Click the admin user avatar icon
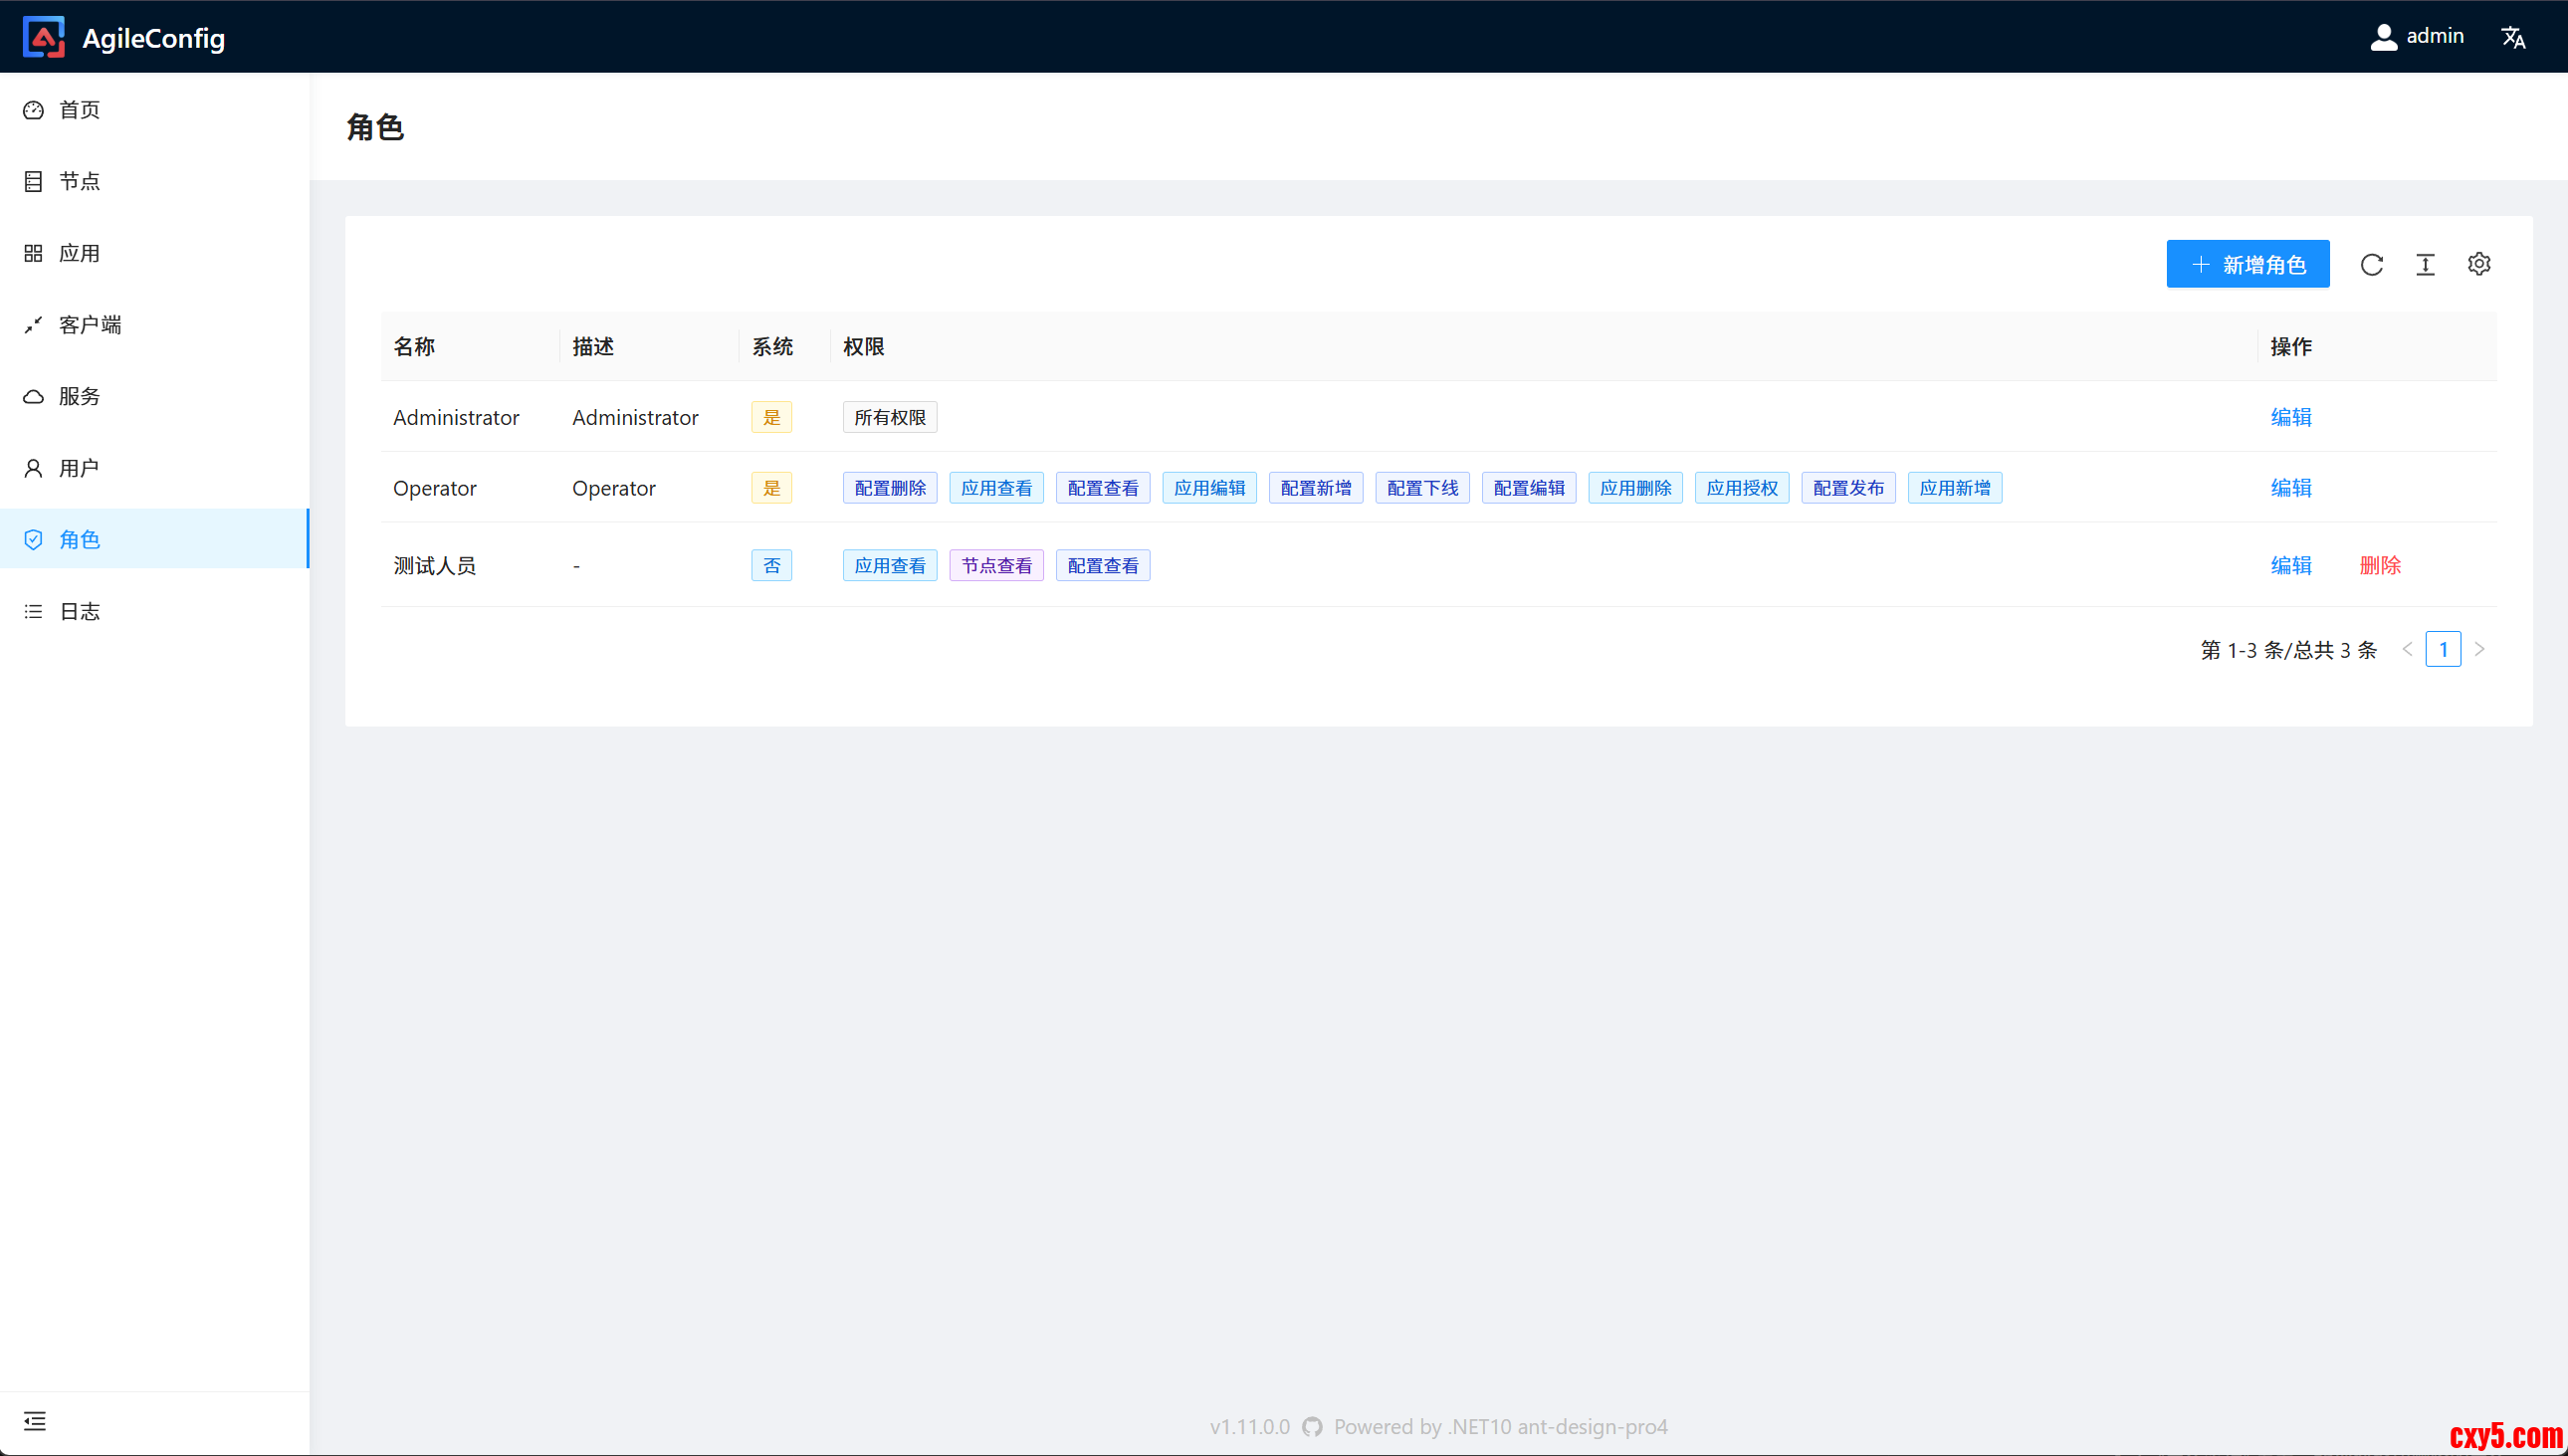2568x1456 pixels. tap(2383, 37)
